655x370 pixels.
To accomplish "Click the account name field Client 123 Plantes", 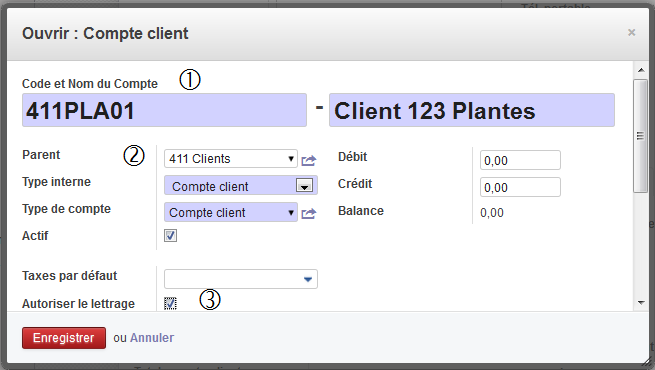I will [472, 110].
